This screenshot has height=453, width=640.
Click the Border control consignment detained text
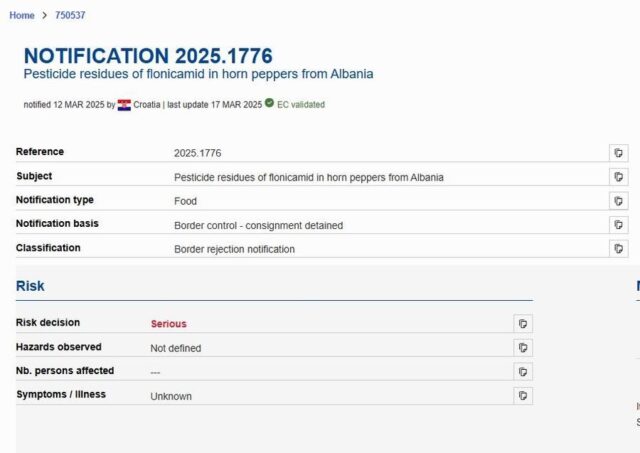tap(258, 225)
